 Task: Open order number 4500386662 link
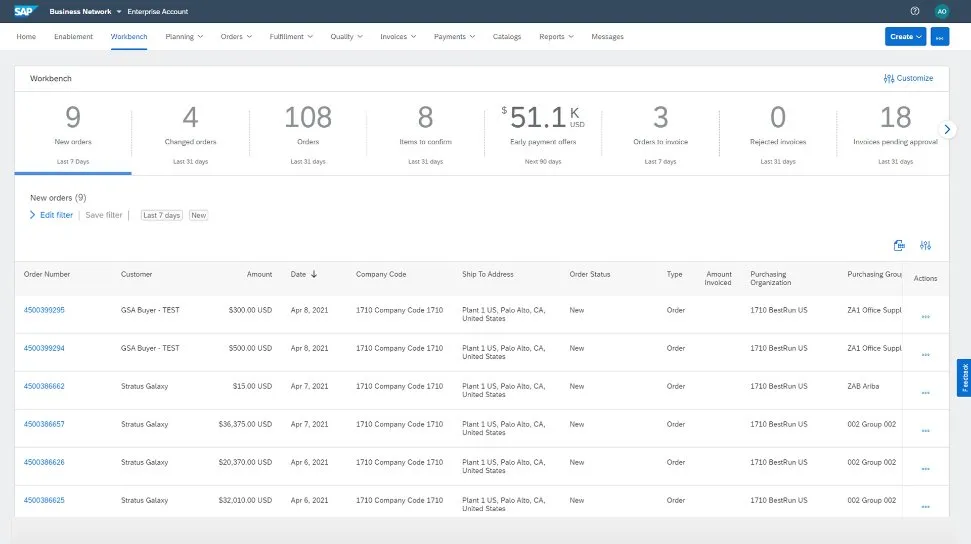[44, 386]
